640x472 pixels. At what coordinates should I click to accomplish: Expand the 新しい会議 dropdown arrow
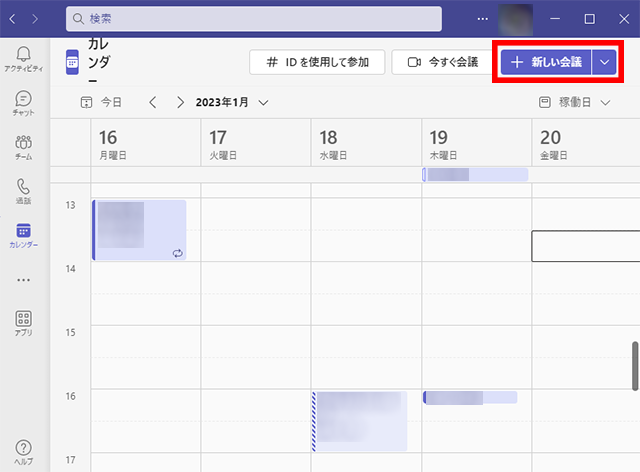pos(604,62)
